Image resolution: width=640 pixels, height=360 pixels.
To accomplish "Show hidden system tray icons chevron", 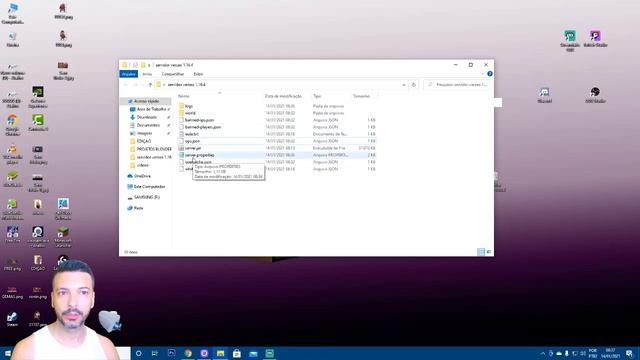I will click(543, 353).
